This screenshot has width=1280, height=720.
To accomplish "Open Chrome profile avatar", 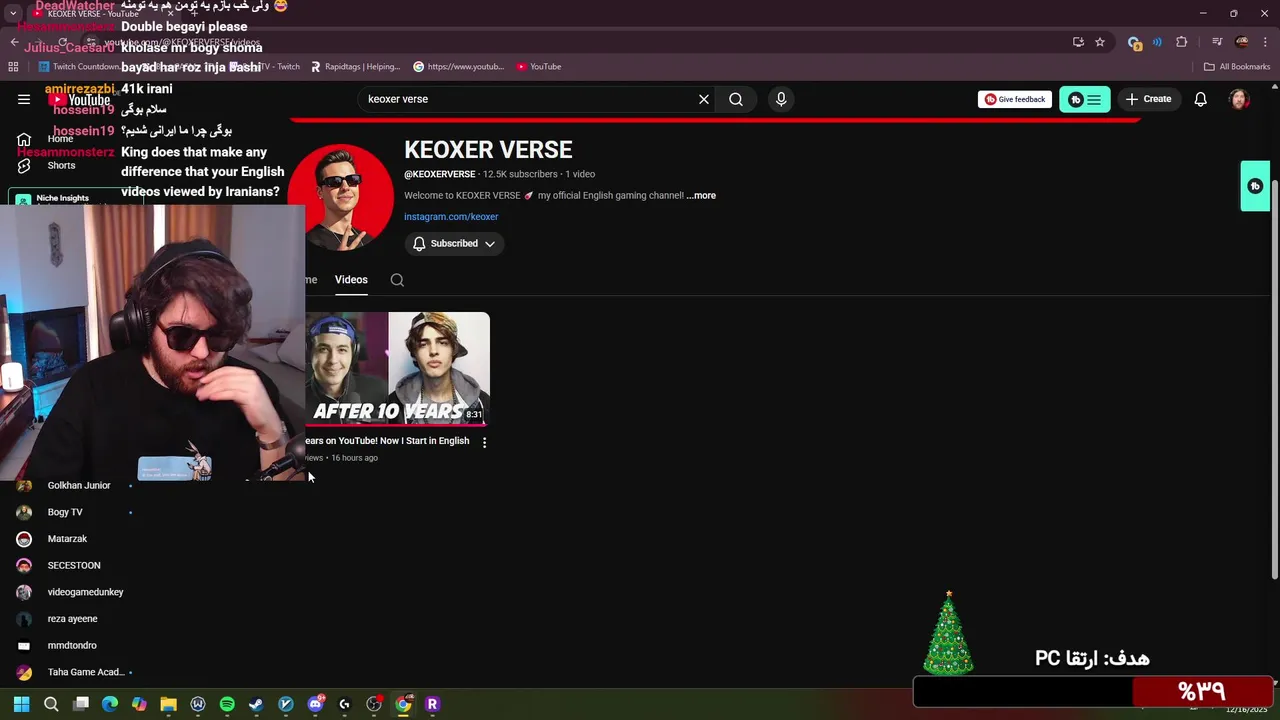I will pos(1242,42).
